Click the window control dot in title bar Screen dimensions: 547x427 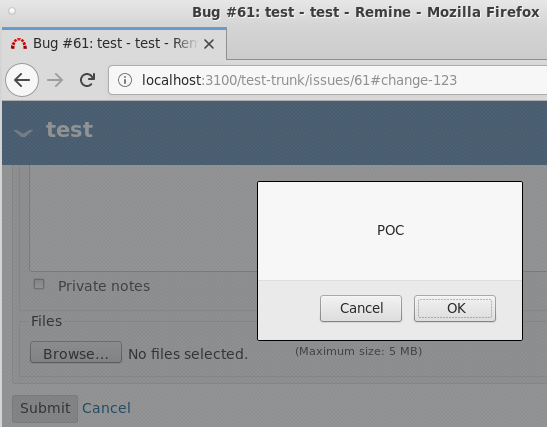(x=12, y=11)
